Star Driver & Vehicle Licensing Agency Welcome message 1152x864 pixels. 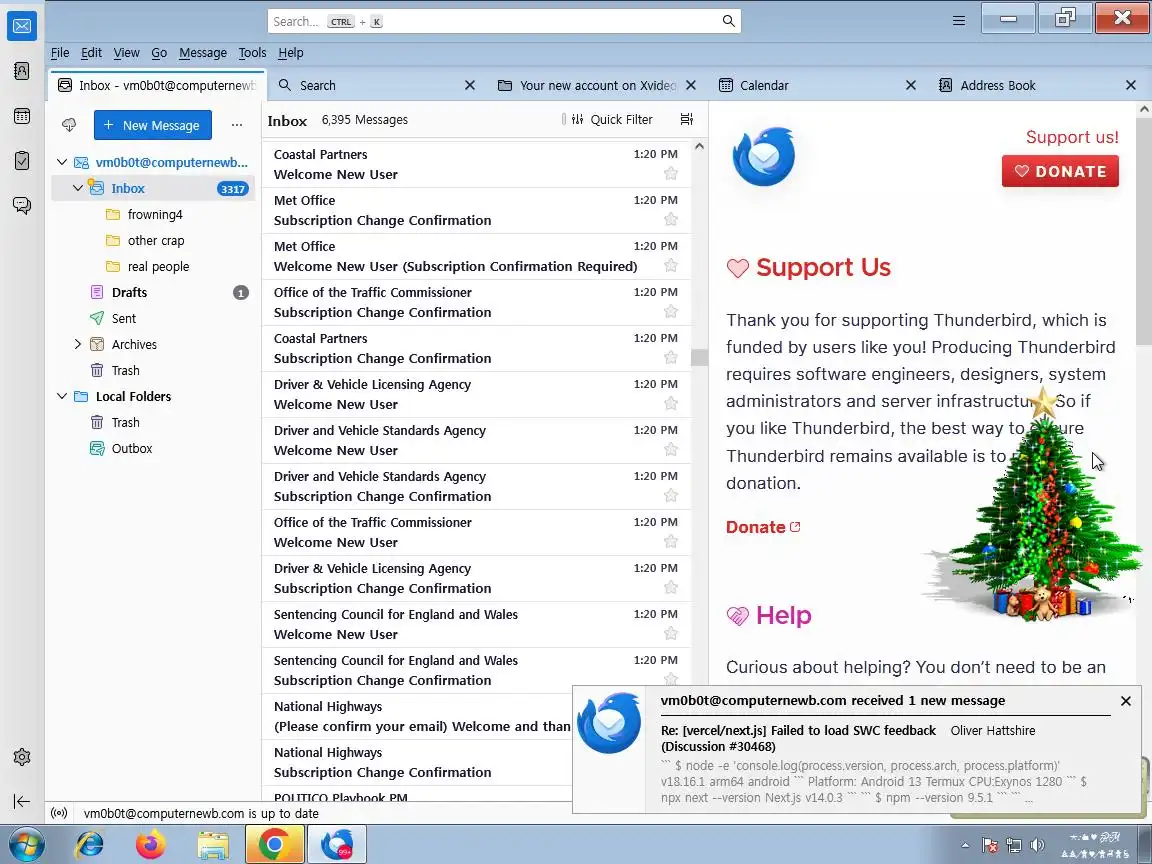[x=671, y=403]
